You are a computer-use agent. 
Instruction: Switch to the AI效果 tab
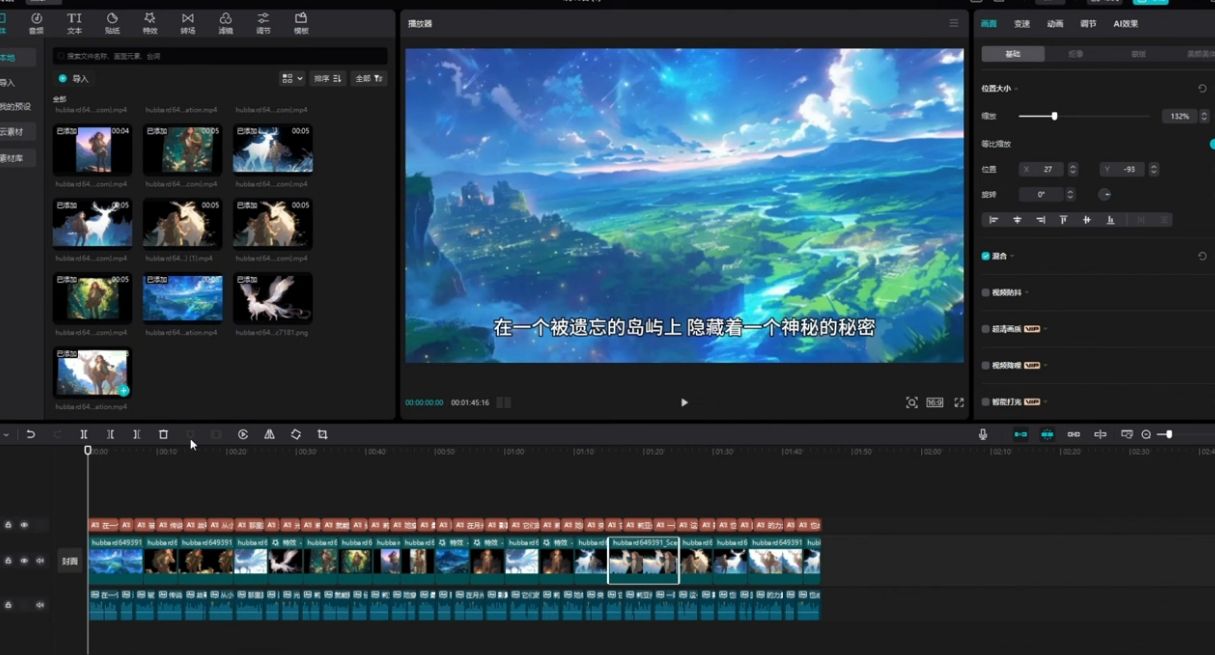coord(1128,23)
